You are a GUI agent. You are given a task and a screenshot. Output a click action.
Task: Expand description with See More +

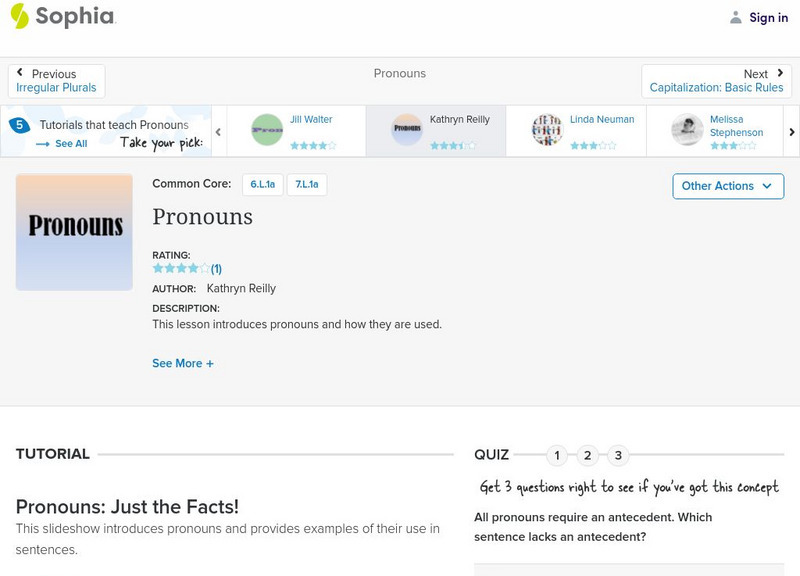pyautogui.click(x=183, y=364)
